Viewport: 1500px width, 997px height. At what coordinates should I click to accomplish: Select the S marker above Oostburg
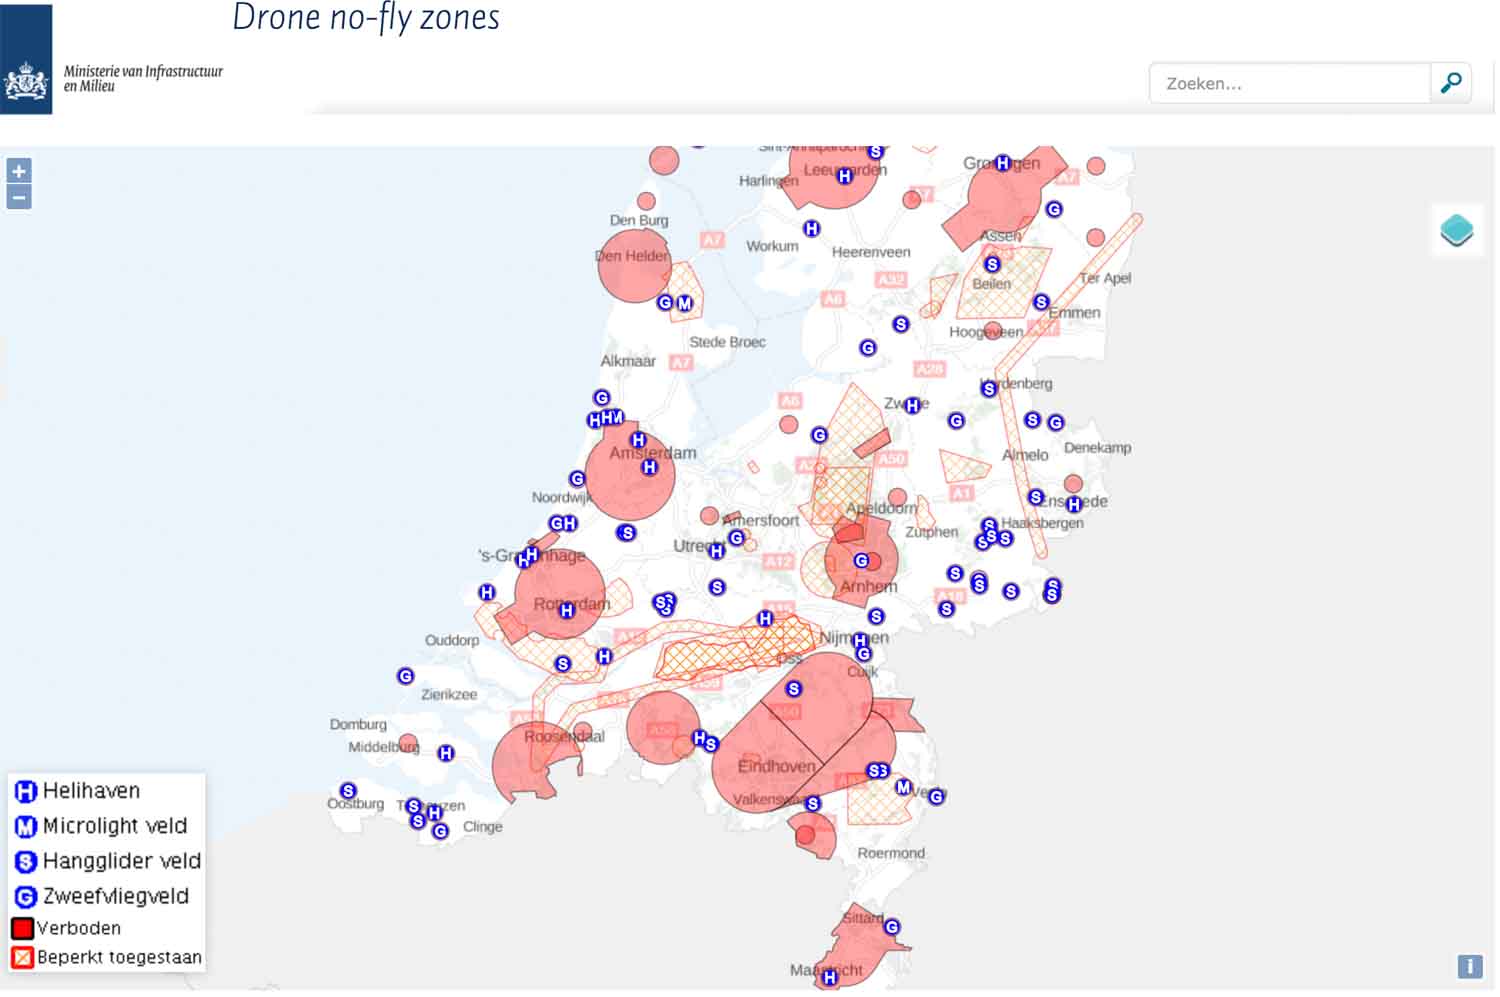pos(348,791)
